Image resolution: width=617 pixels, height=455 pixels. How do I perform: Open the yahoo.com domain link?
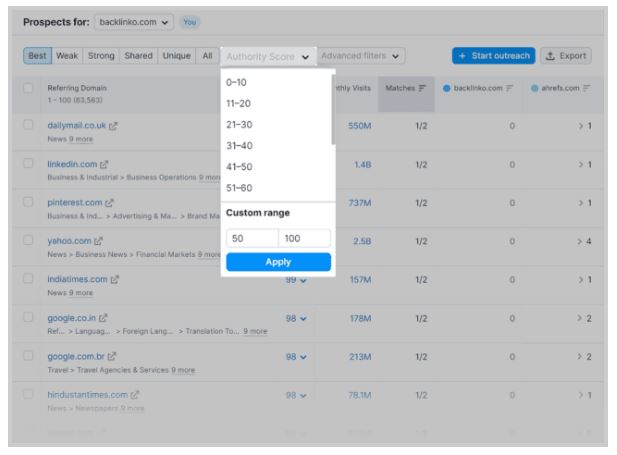click(69, 241)
